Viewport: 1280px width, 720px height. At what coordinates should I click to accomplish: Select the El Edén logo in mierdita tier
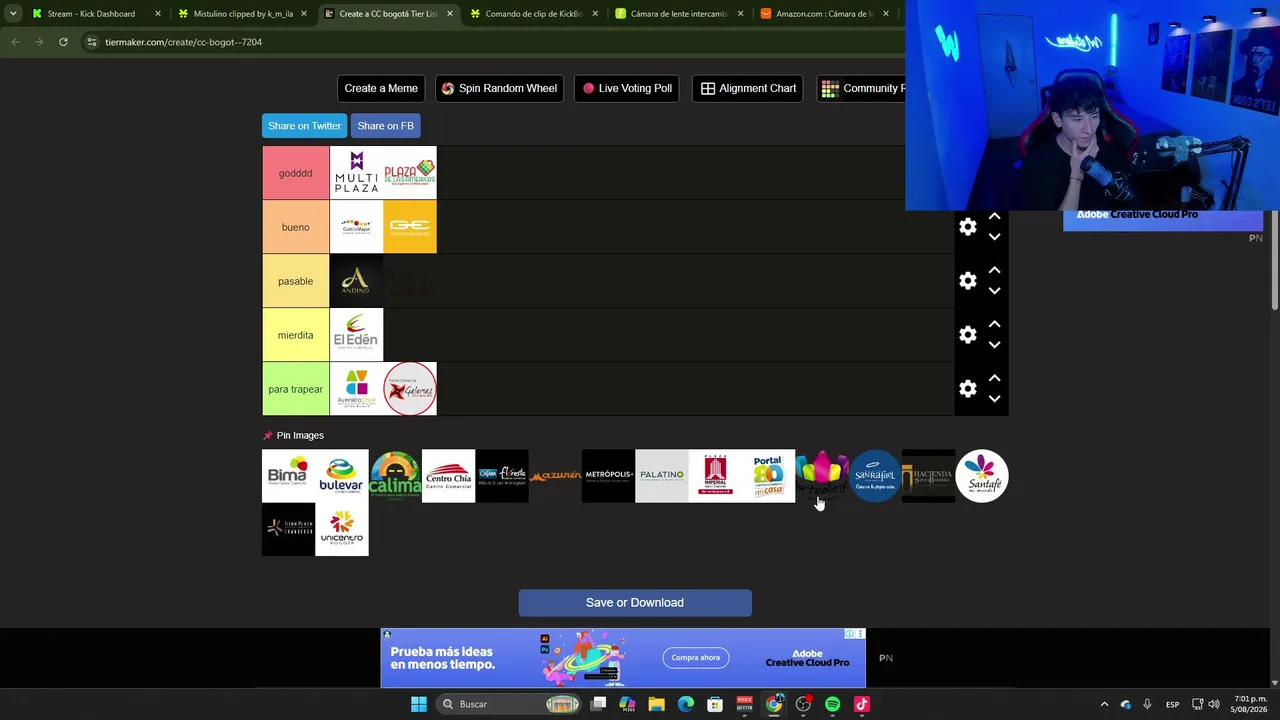click(356, 335)
